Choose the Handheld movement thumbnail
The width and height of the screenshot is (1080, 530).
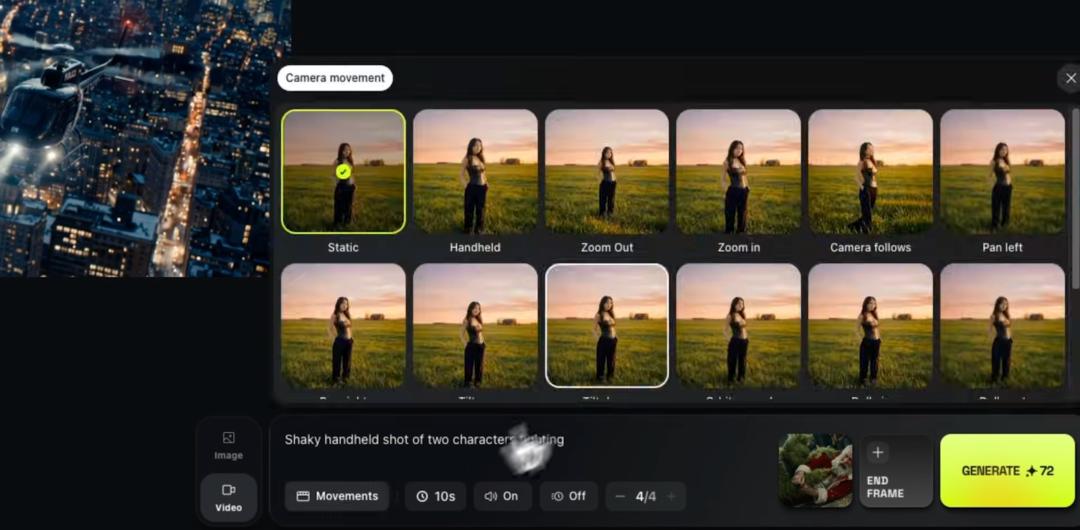(475, 171)
